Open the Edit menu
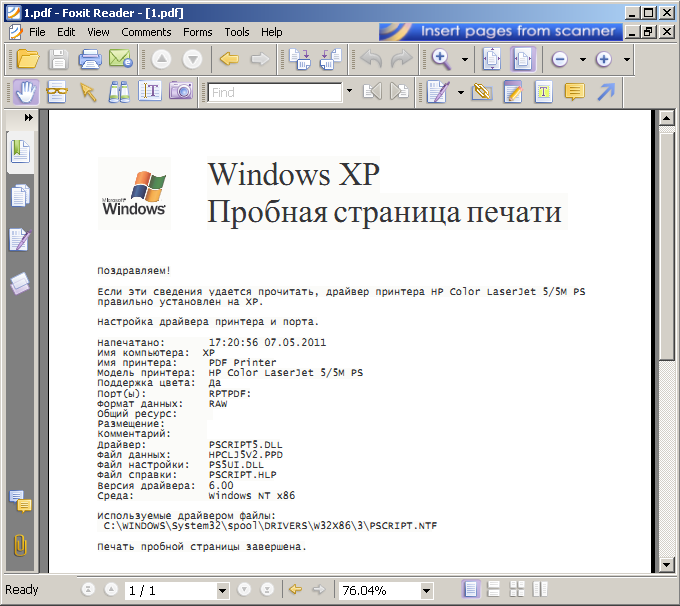This screenshot has width=680, height=606. click(66, 32)
